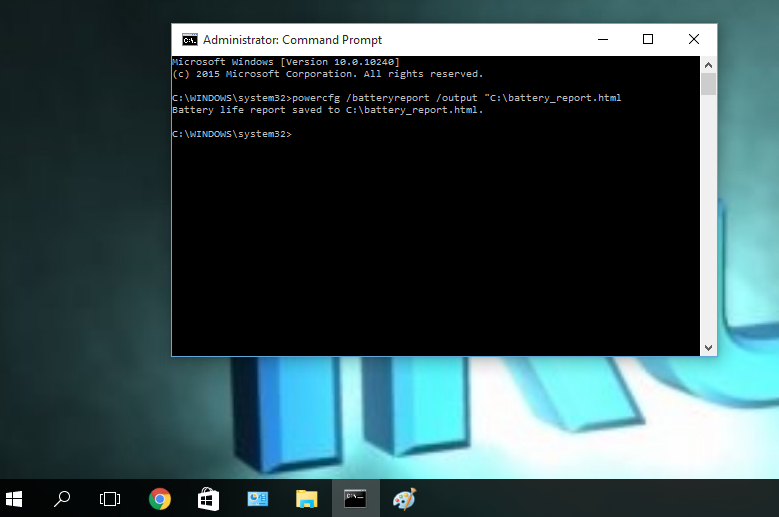Click the Microsoft Windows version line
The height and width of the screenshot is (517, 779).
(x=286, y=62)
